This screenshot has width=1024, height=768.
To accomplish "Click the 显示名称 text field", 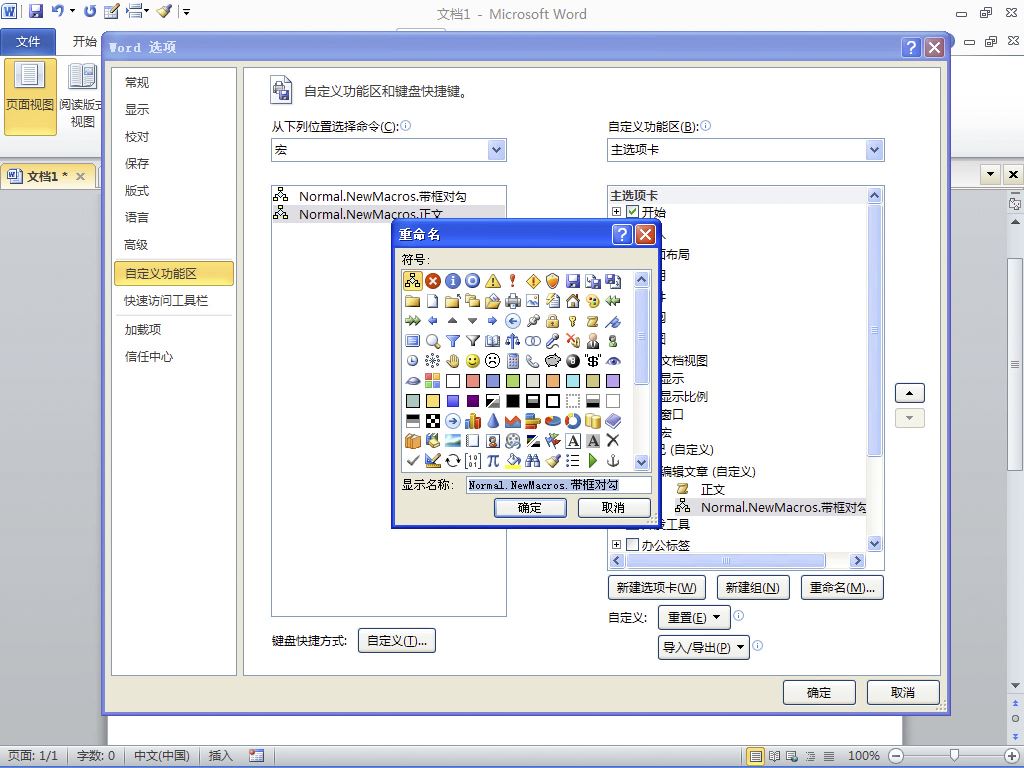I will tap(558, 485).
